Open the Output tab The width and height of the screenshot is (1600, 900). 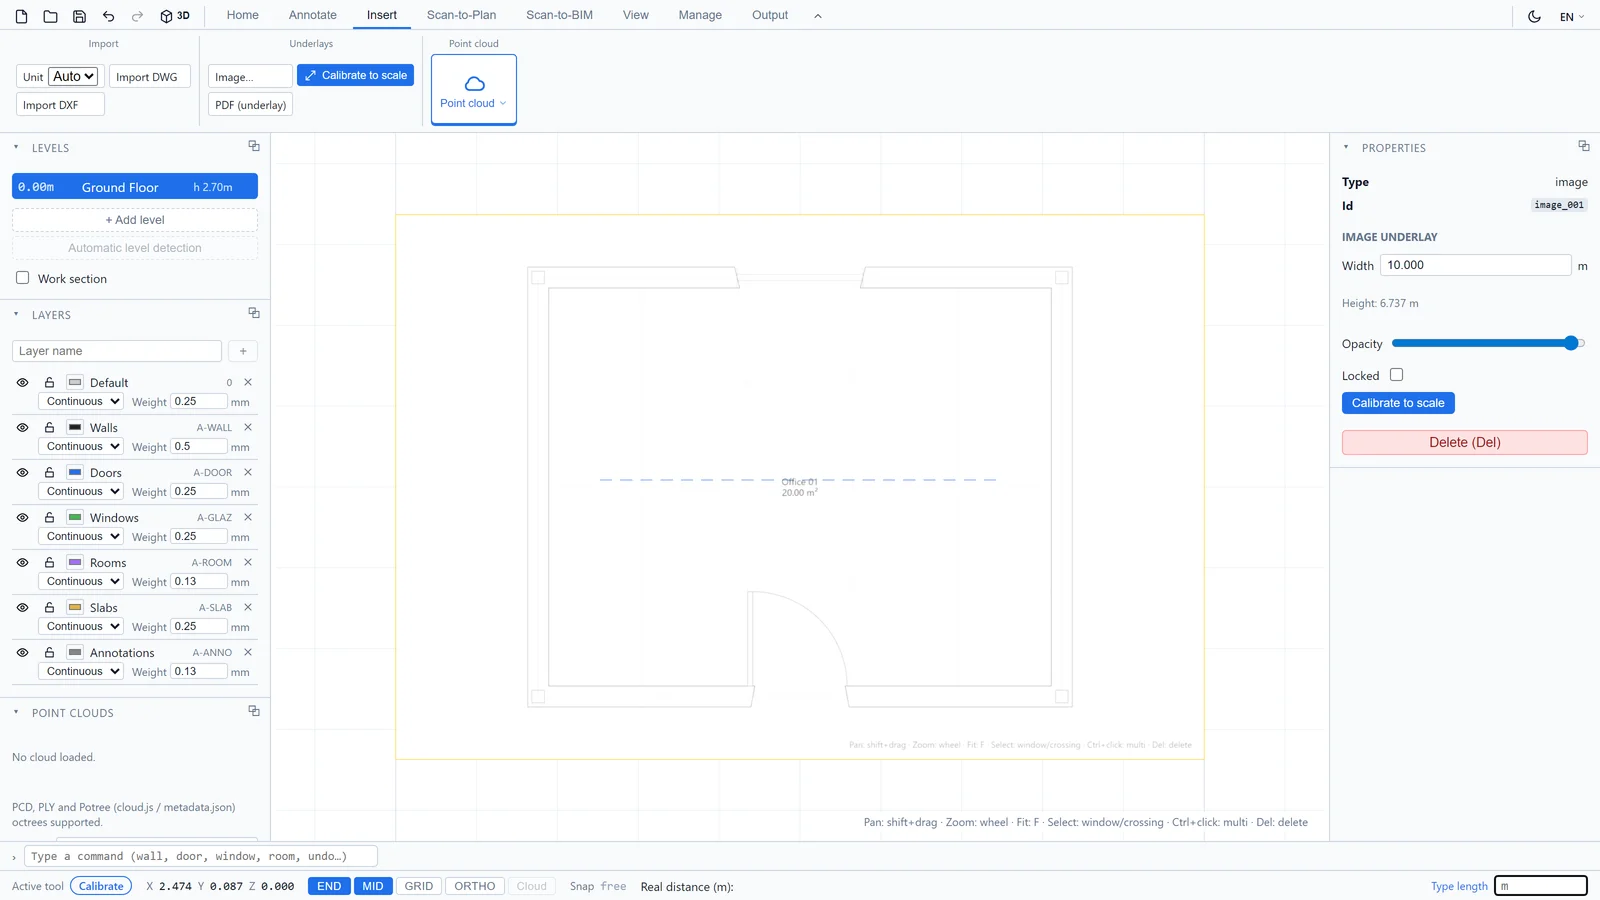(770, 15)
